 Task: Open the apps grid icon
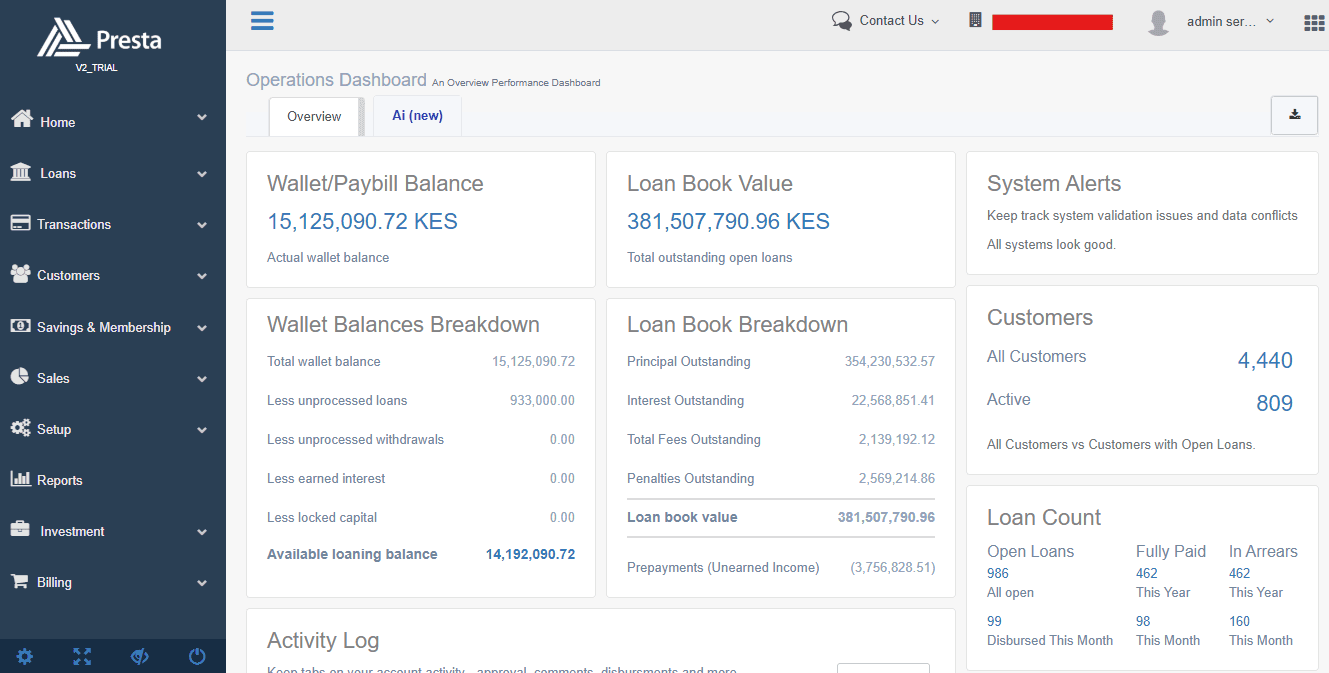[x=1314, y=22]
